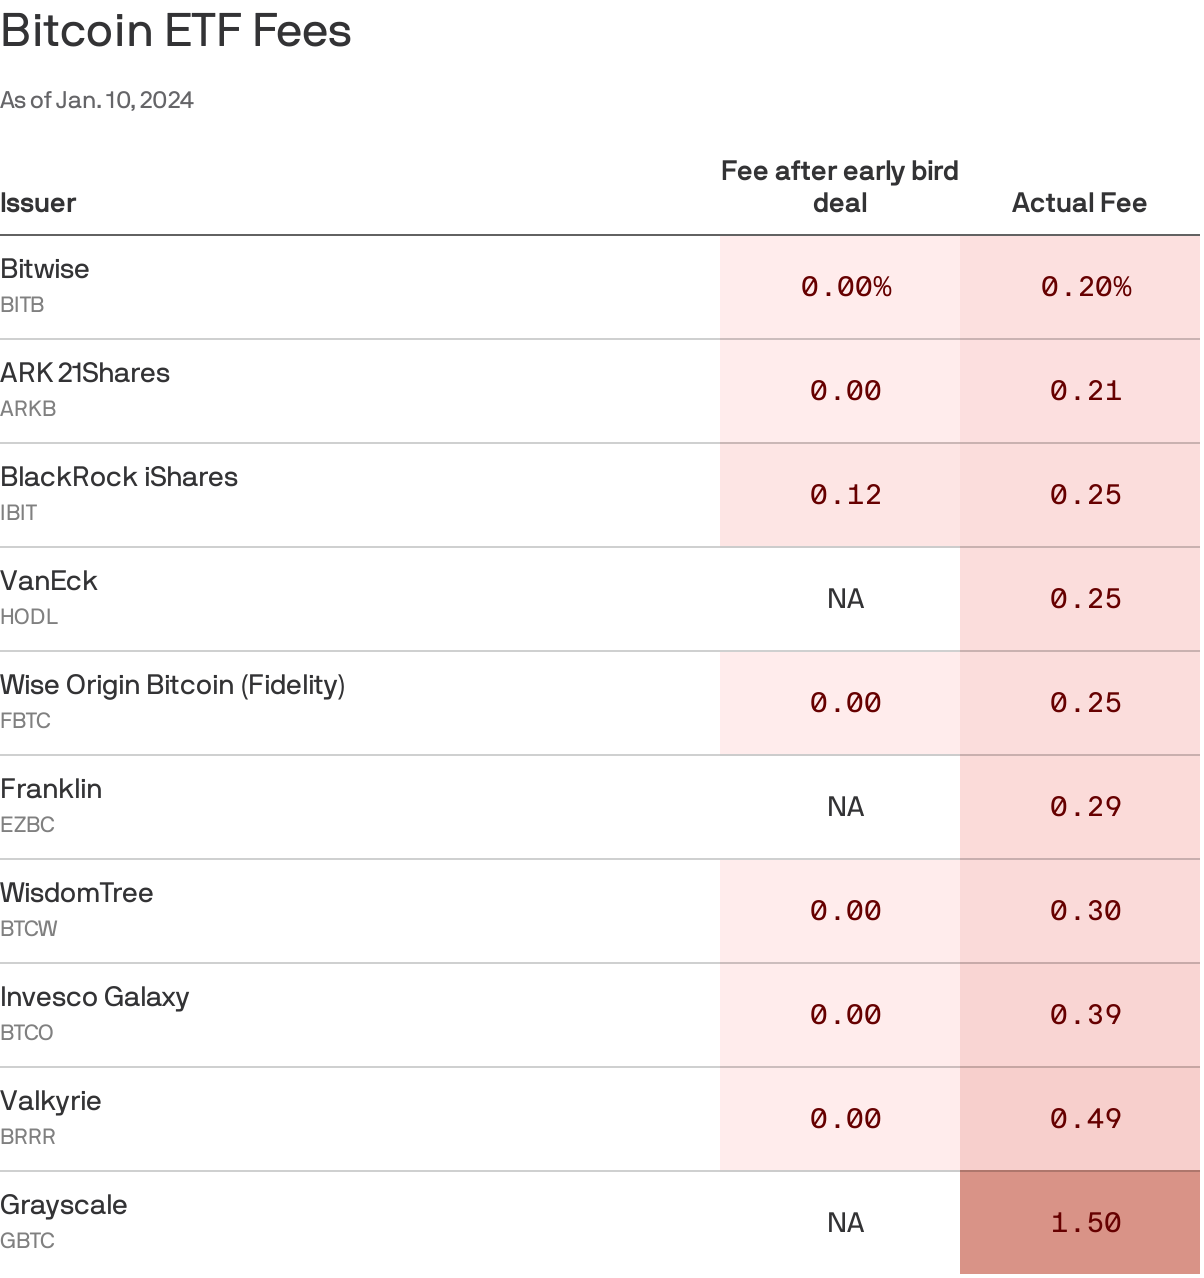This screenshot has width=1204, height=1278.
Task: Click the Invesco Galaxy issuer name
Action: pos(95,997)
